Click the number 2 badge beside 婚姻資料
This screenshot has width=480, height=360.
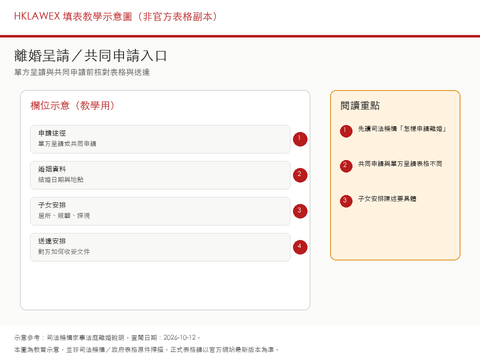tap(300, 175)
